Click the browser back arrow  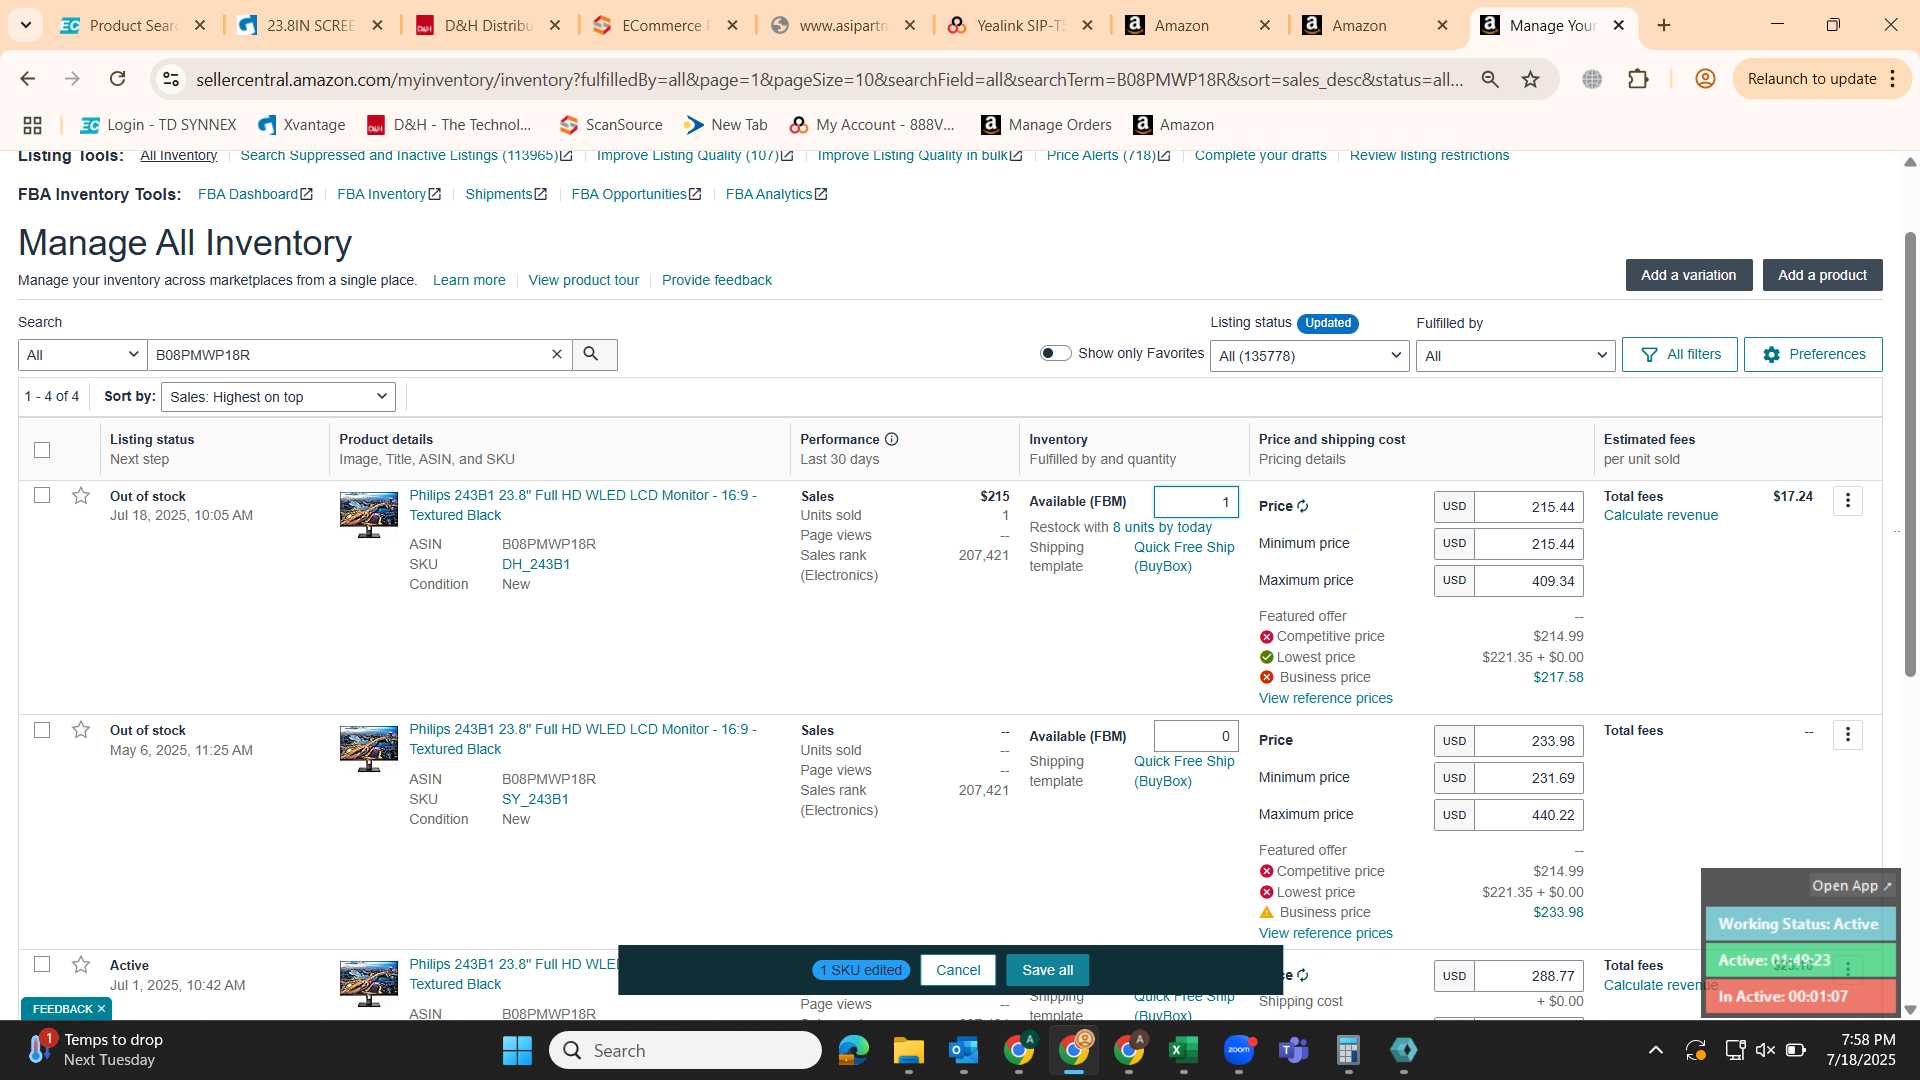tap(28, 79)
